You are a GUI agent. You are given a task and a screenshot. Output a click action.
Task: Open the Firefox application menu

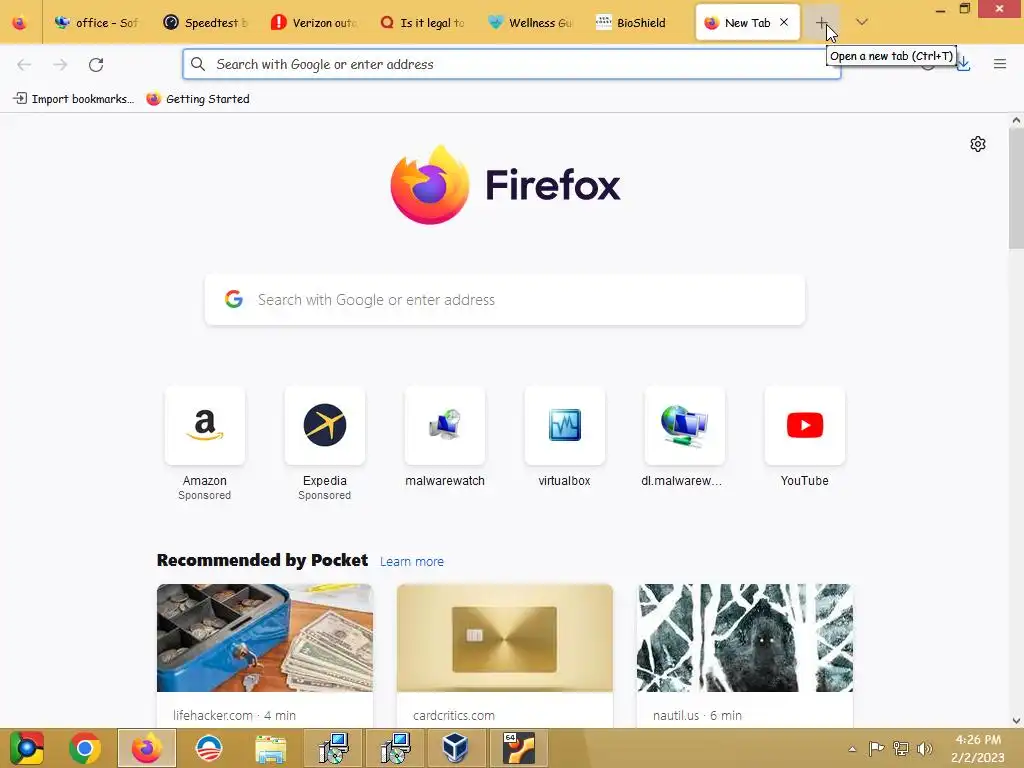(x=1000, y=64)
